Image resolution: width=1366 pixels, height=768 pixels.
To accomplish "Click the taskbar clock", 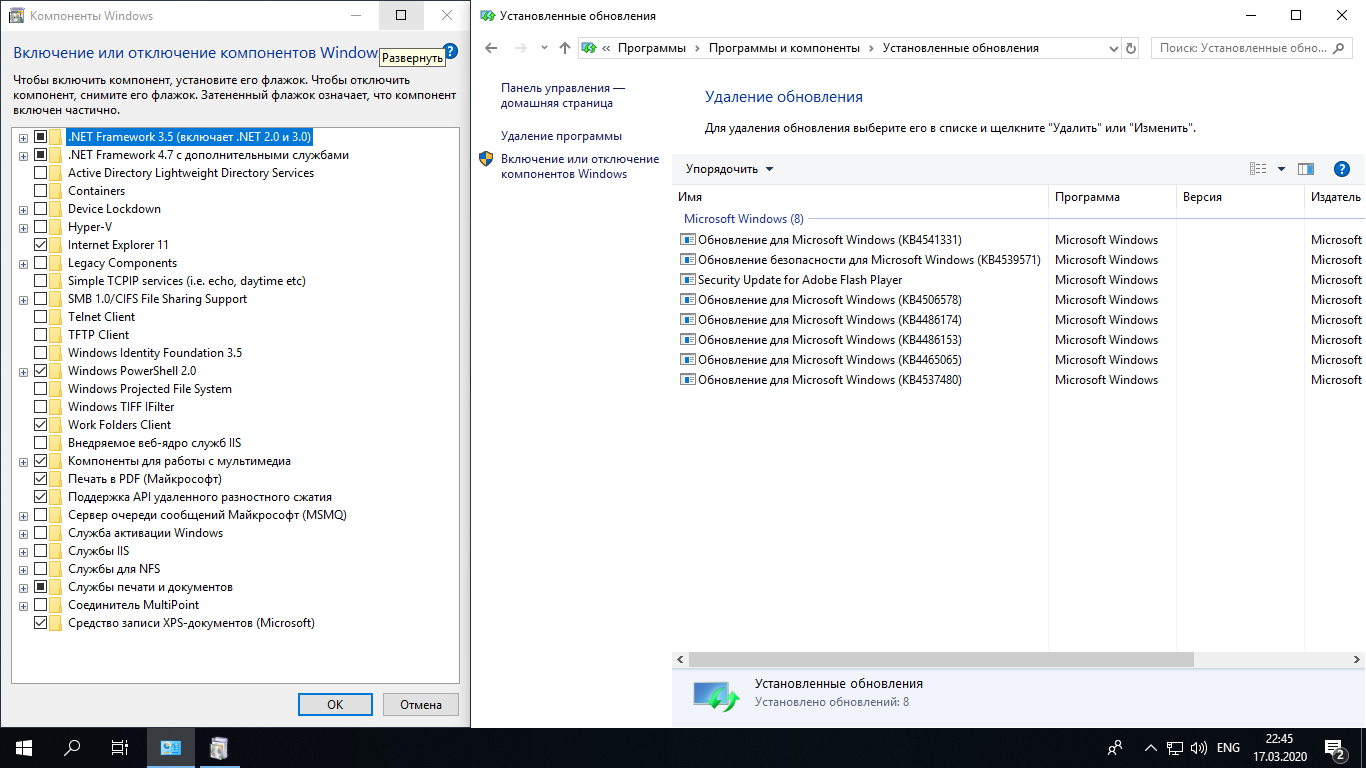I will (x=1279, y=747).
